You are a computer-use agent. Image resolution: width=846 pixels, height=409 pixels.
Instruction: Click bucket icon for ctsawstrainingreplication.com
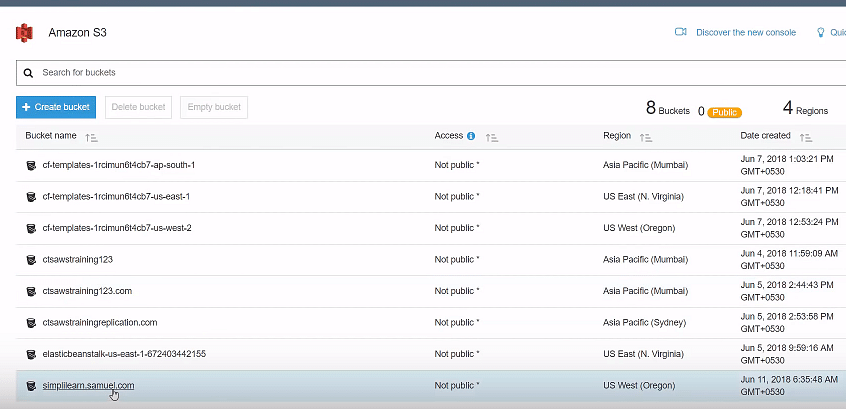coord(31,323)
